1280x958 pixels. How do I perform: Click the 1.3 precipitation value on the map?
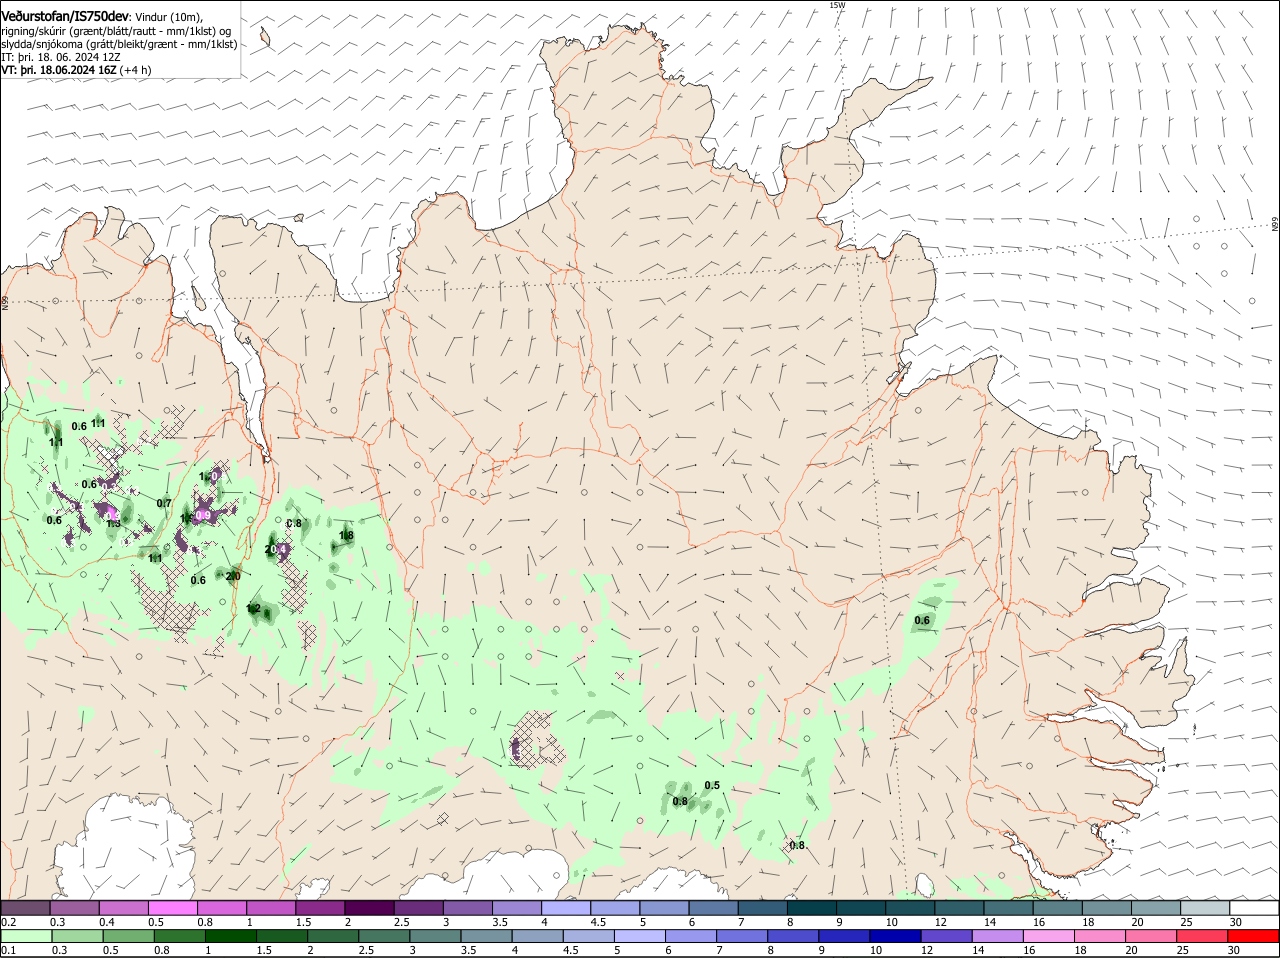click(x=113, y=523)
